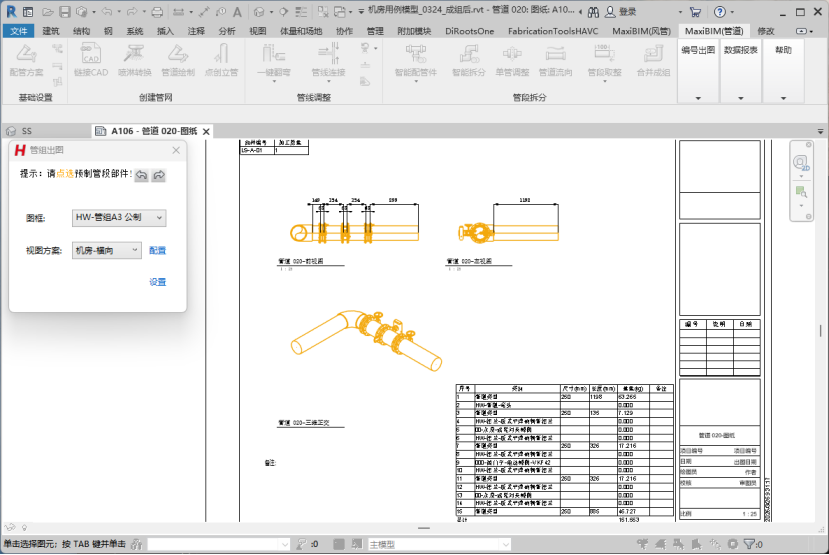Click the 管道流向 pipe flow direction tool

click(555, 60)
